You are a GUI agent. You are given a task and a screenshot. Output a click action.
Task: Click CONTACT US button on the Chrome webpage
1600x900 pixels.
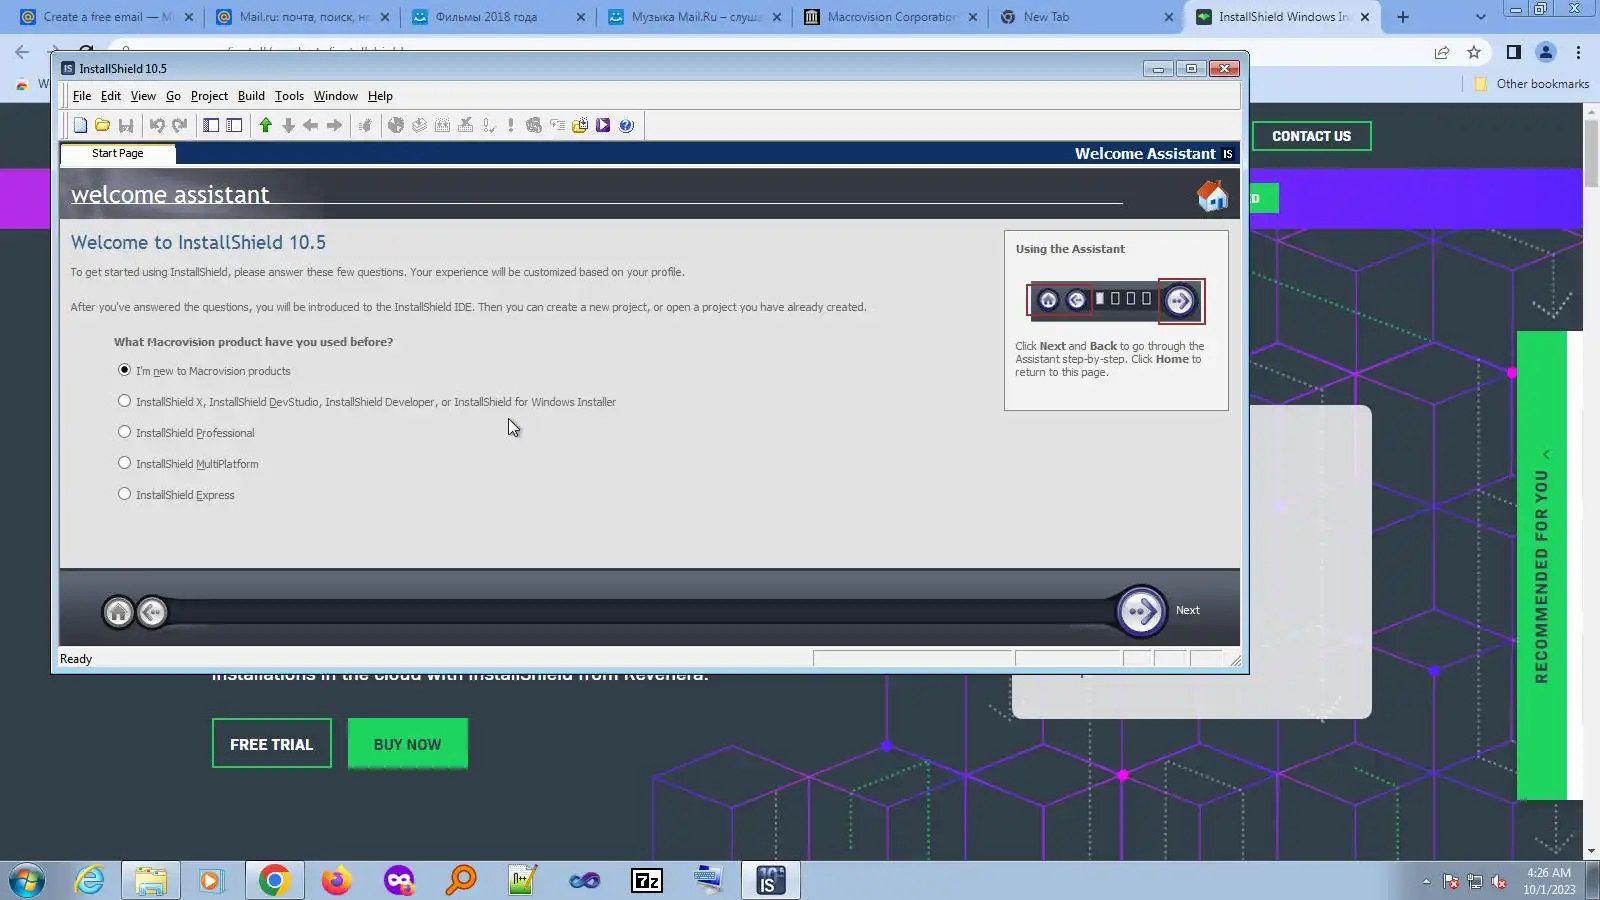coord(1311,136)
